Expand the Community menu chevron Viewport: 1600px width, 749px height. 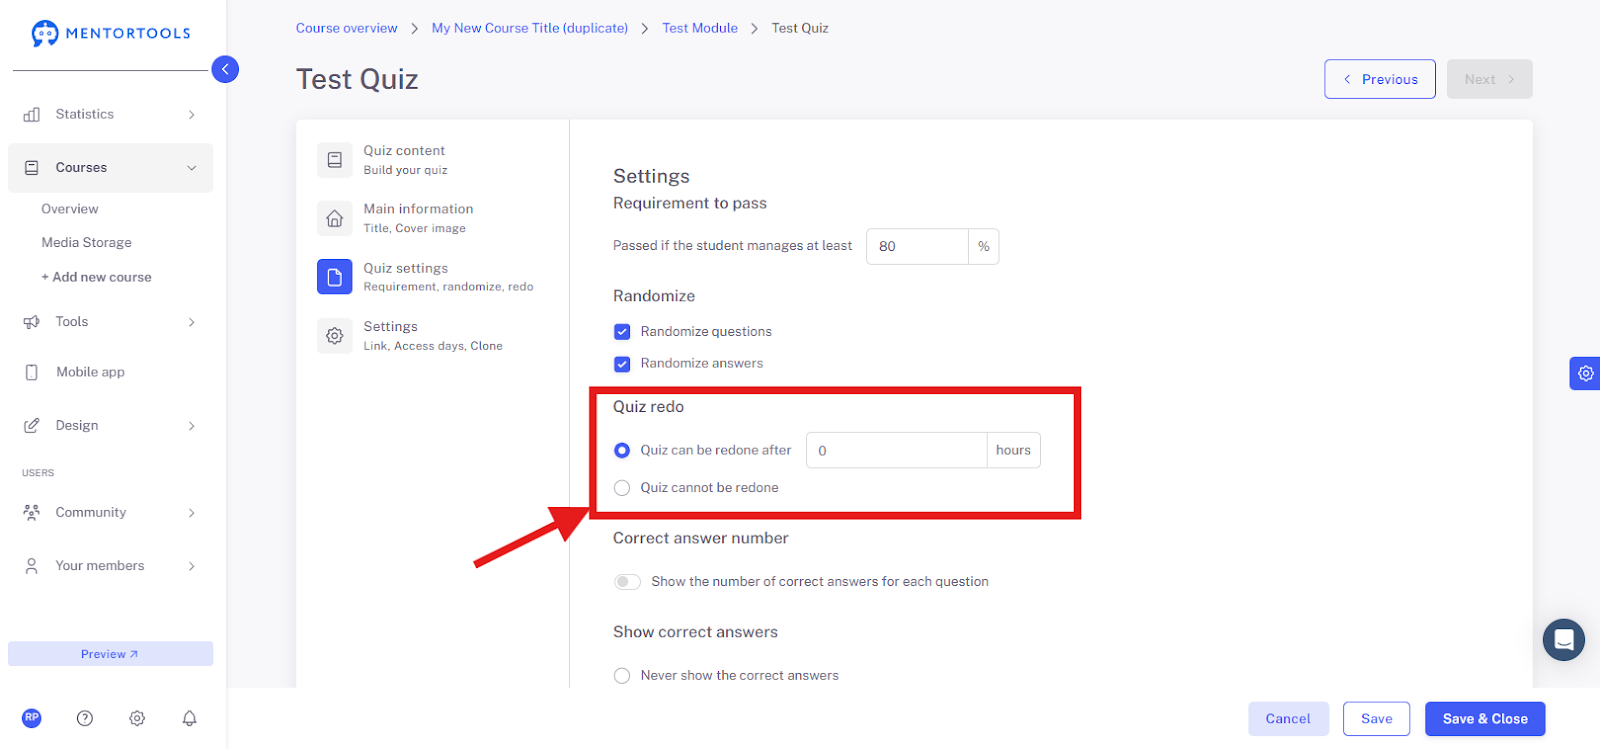click(192, 513)
